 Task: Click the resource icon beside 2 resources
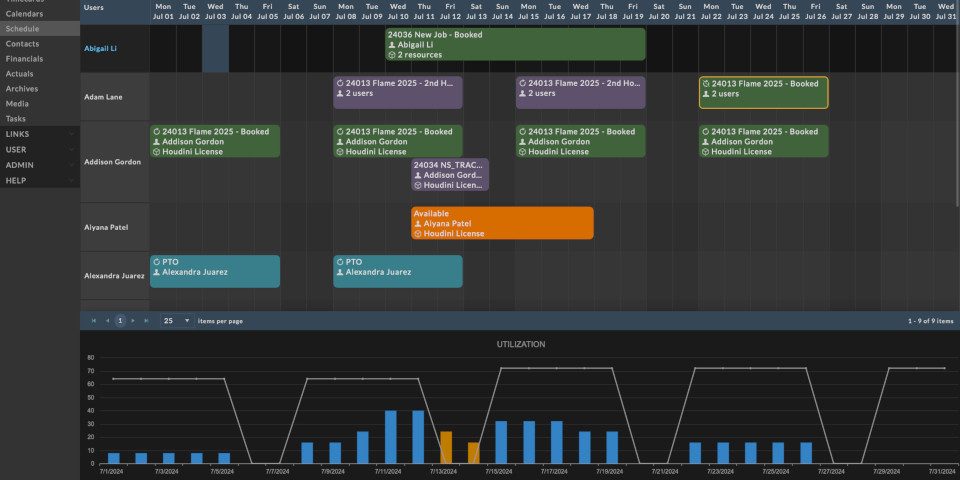[392, 55]
